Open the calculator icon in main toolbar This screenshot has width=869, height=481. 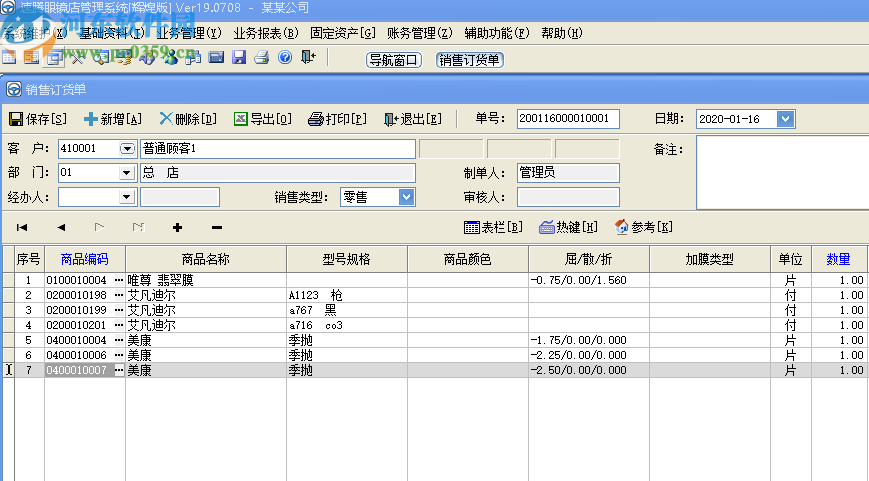click(x=216, y=57)
